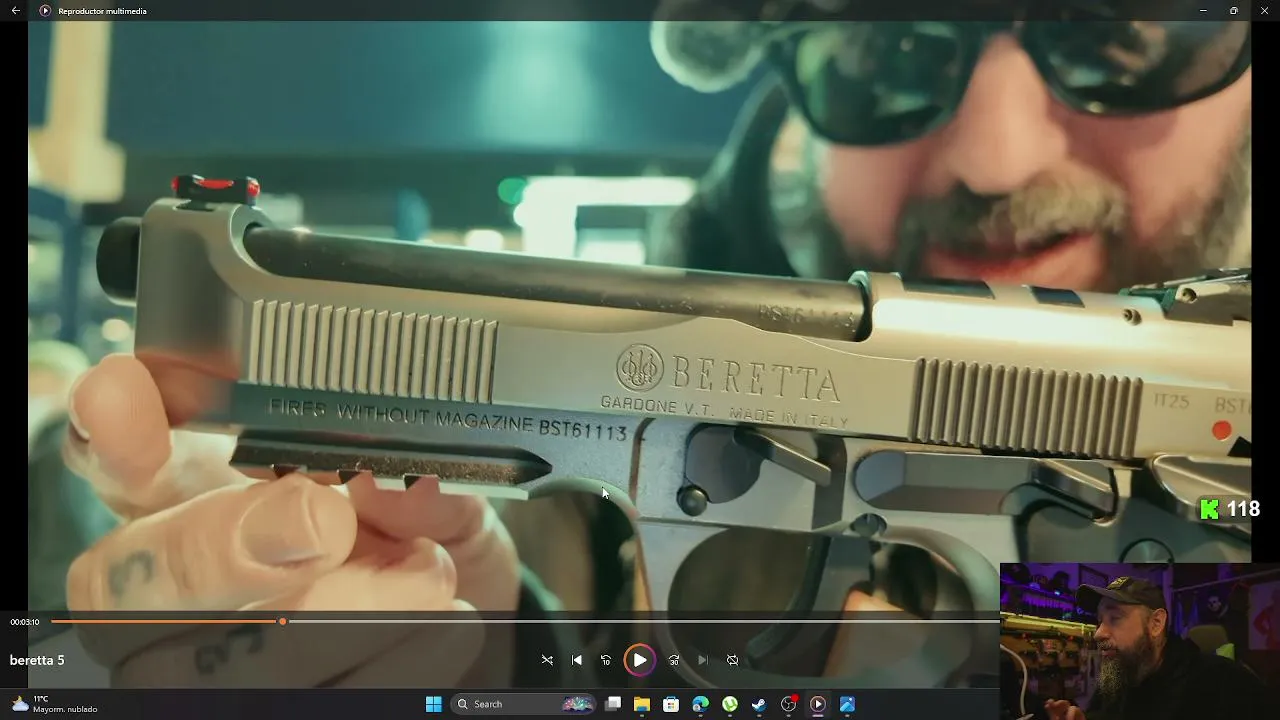This screenshot has width=1280, height=720.
Task: Launch Microsoft Store from the taskbar
Action: tap(671, 704)
